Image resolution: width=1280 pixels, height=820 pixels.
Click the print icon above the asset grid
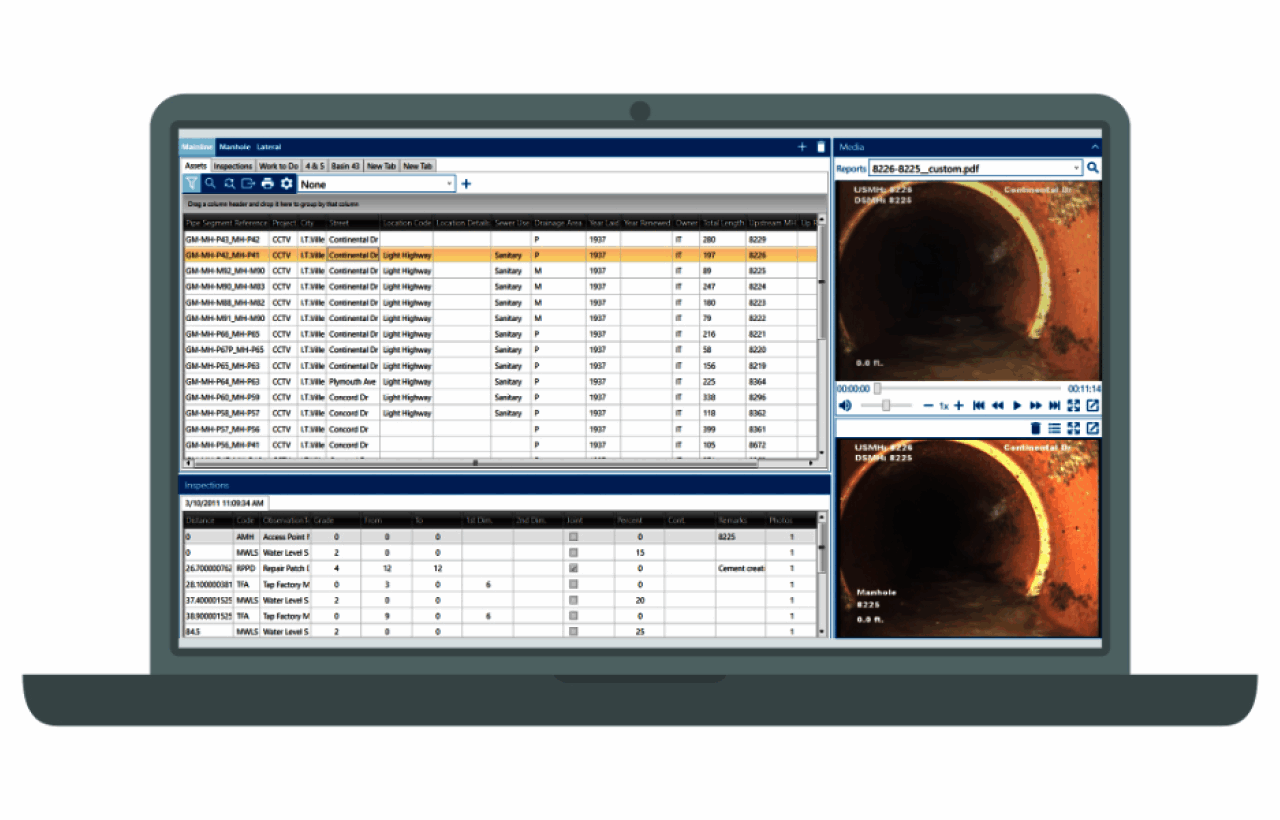tap(267, 183)
